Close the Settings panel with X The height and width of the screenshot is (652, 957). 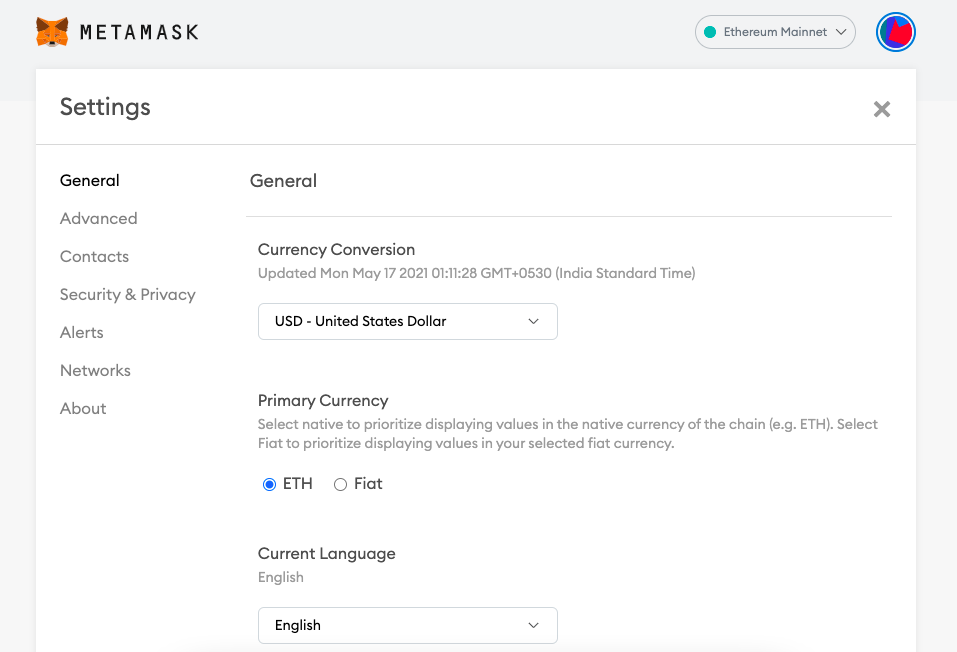click(881, 109)
